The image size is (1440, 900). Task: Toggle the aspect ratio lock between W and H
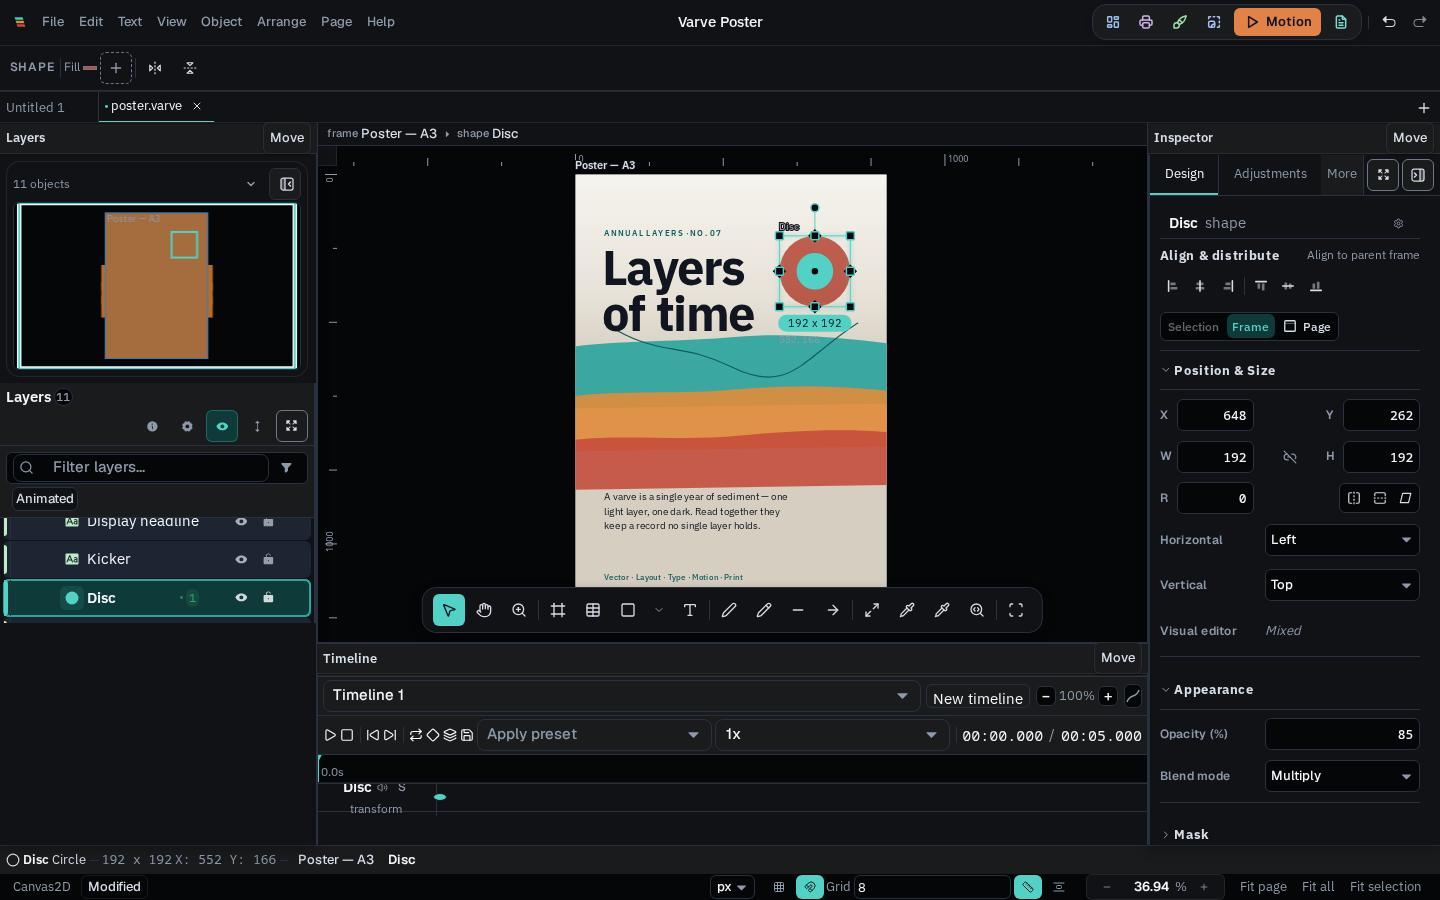(x=1290, y=457)
